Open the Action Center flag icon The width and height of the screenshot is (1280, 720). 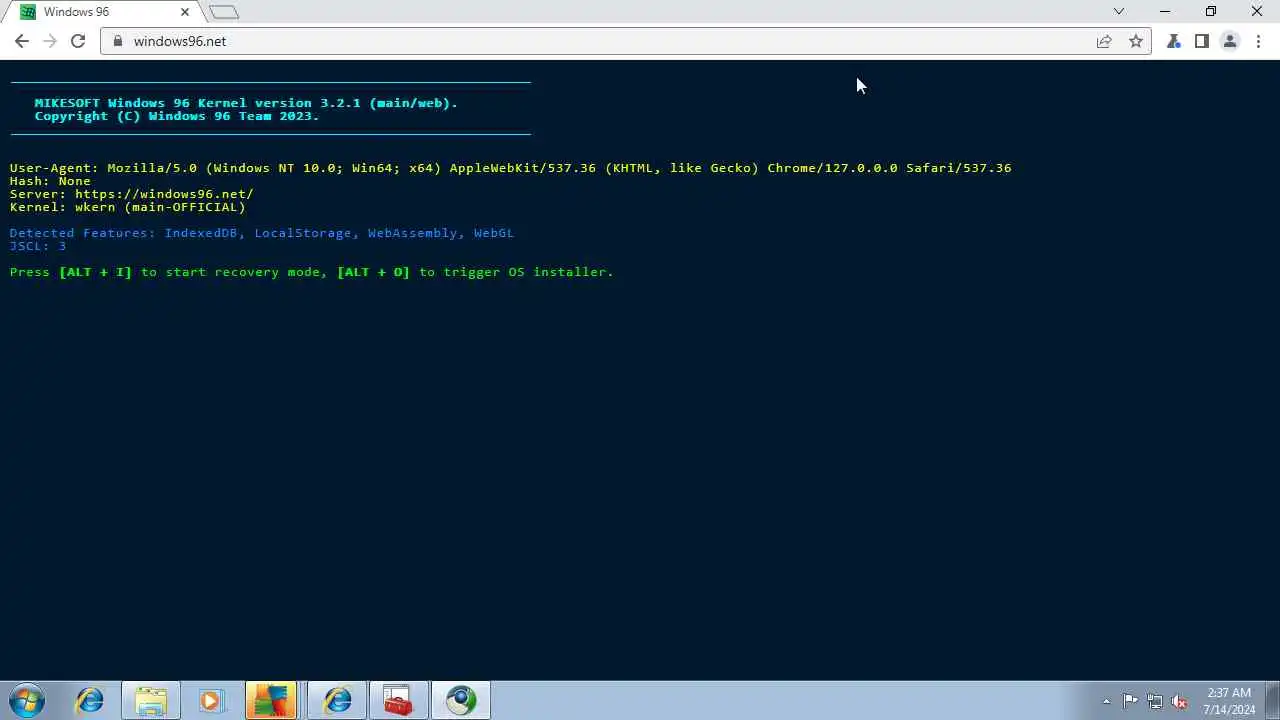1130,701
